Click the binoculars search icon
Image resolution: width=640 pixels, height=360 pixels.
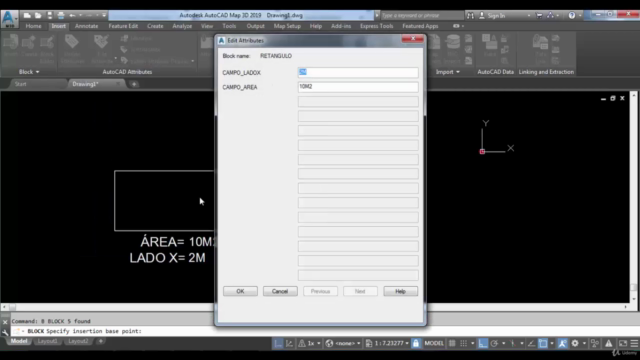470,16
